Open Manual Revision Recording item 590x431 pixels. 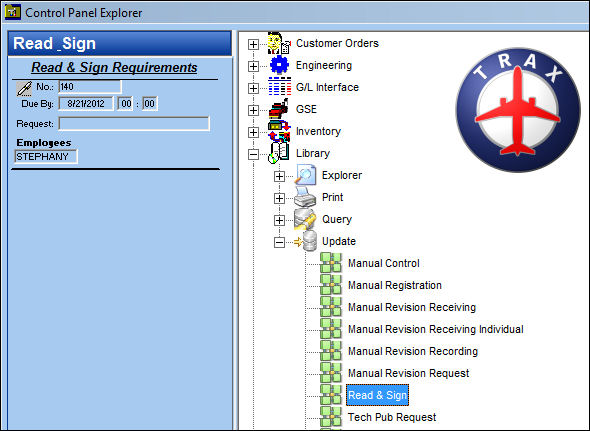point(413,351)
